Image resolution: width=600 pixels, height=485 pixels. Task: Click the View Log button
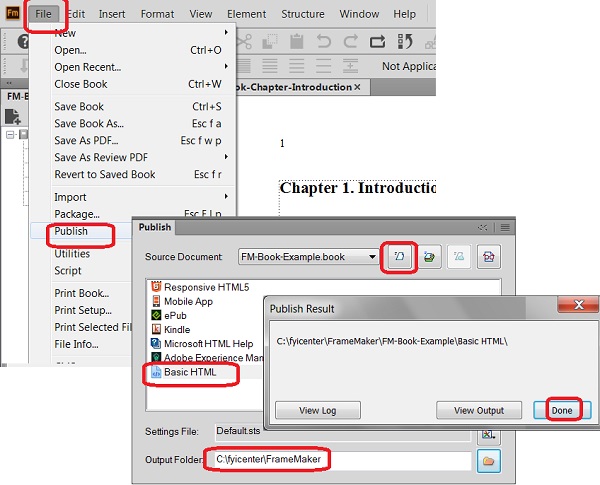pyautogui.click(x=318, y=410)
